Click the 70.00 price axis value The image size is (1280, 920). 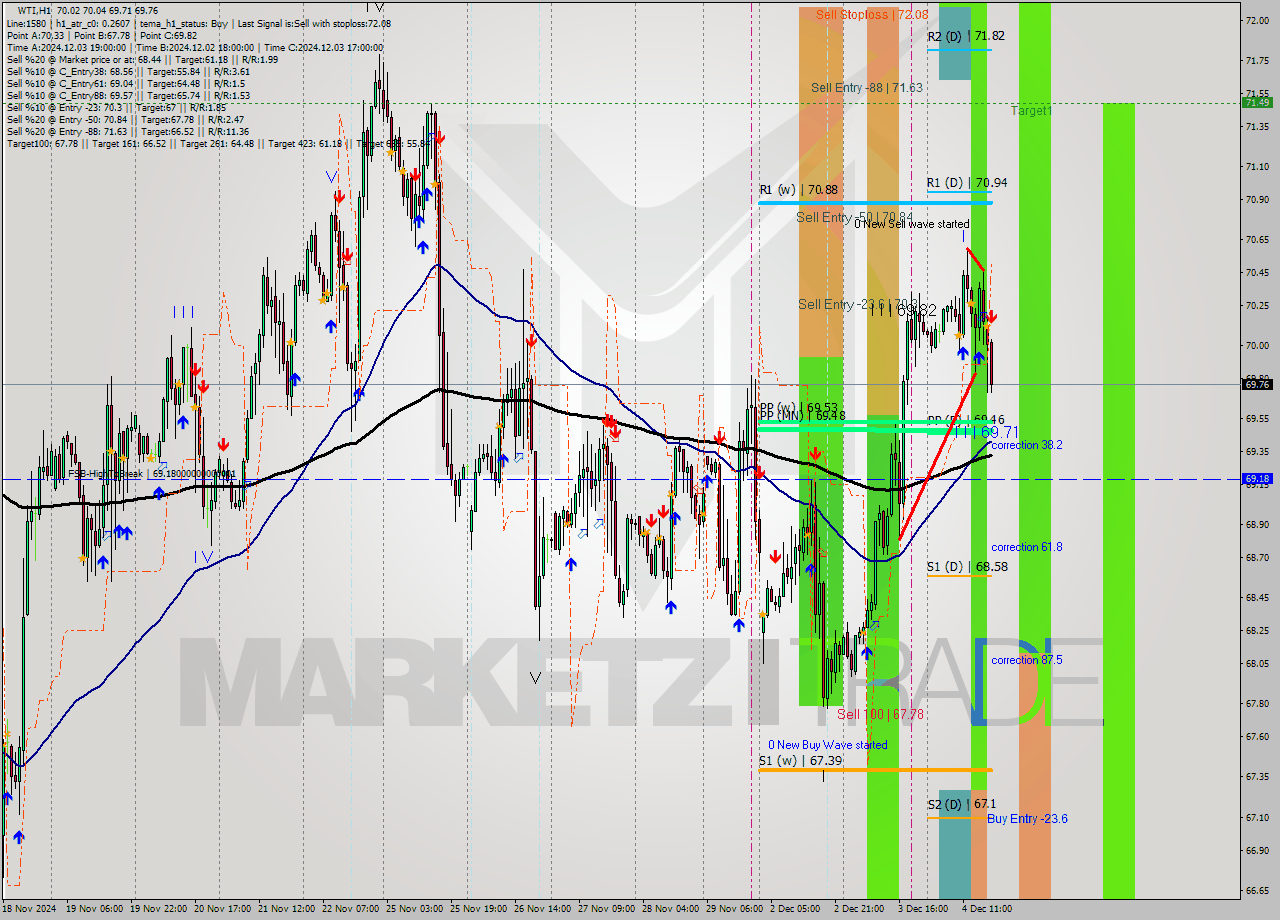point(1257,346)
